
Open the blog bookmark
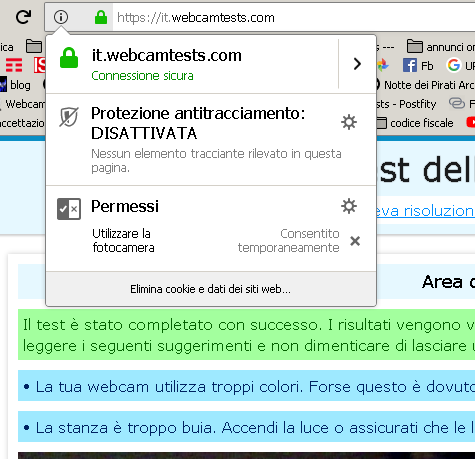(15, 85)
